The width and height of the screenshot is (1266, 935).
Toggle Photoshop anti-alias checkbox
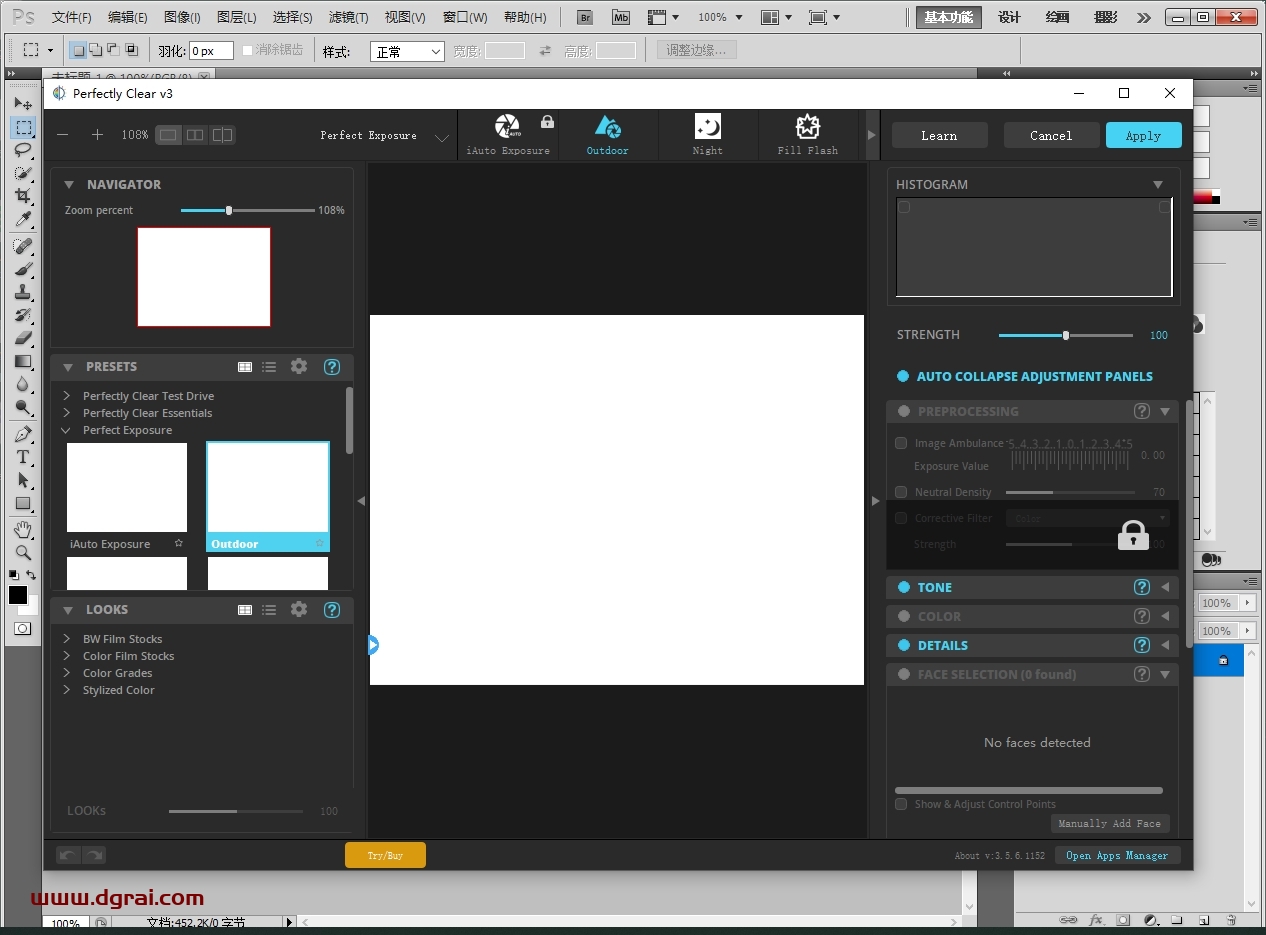click(x=248, y=50)
